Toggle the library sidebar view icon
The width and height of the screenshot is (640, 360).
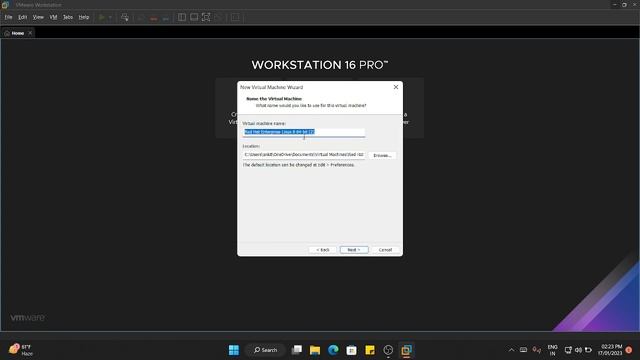tap(182, 17)
